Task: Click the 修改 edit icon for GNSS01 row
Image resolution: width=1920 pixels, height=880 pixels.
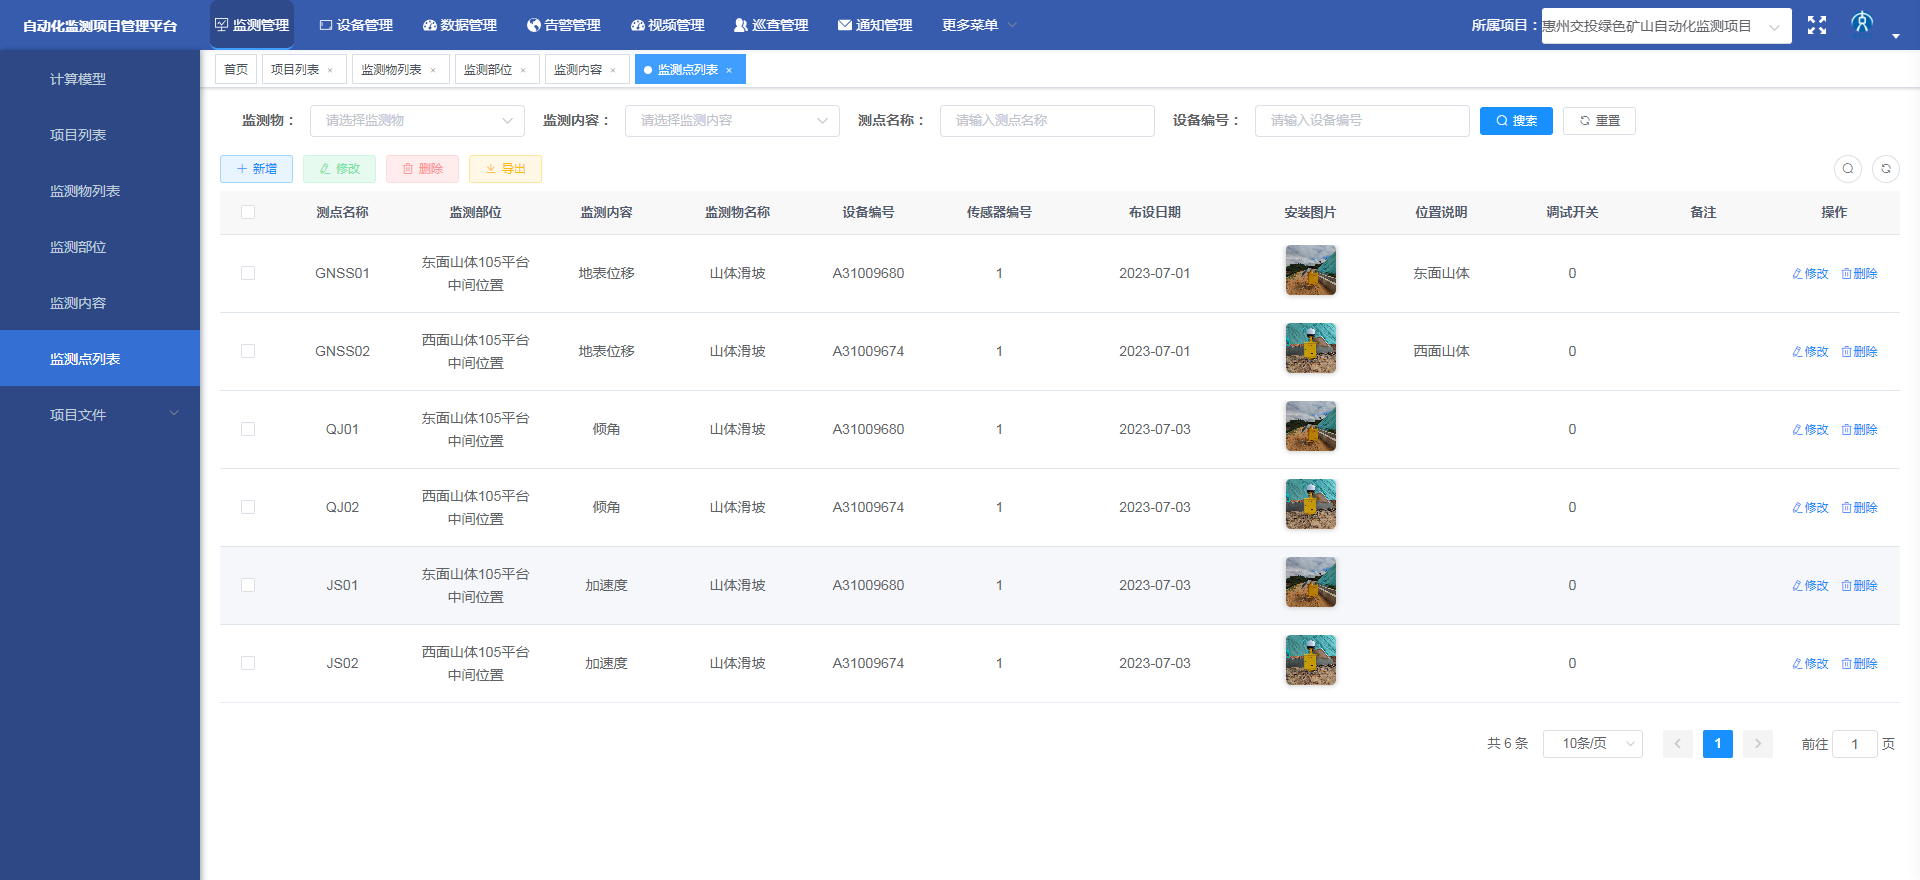Action: [x=1810, y=274]
